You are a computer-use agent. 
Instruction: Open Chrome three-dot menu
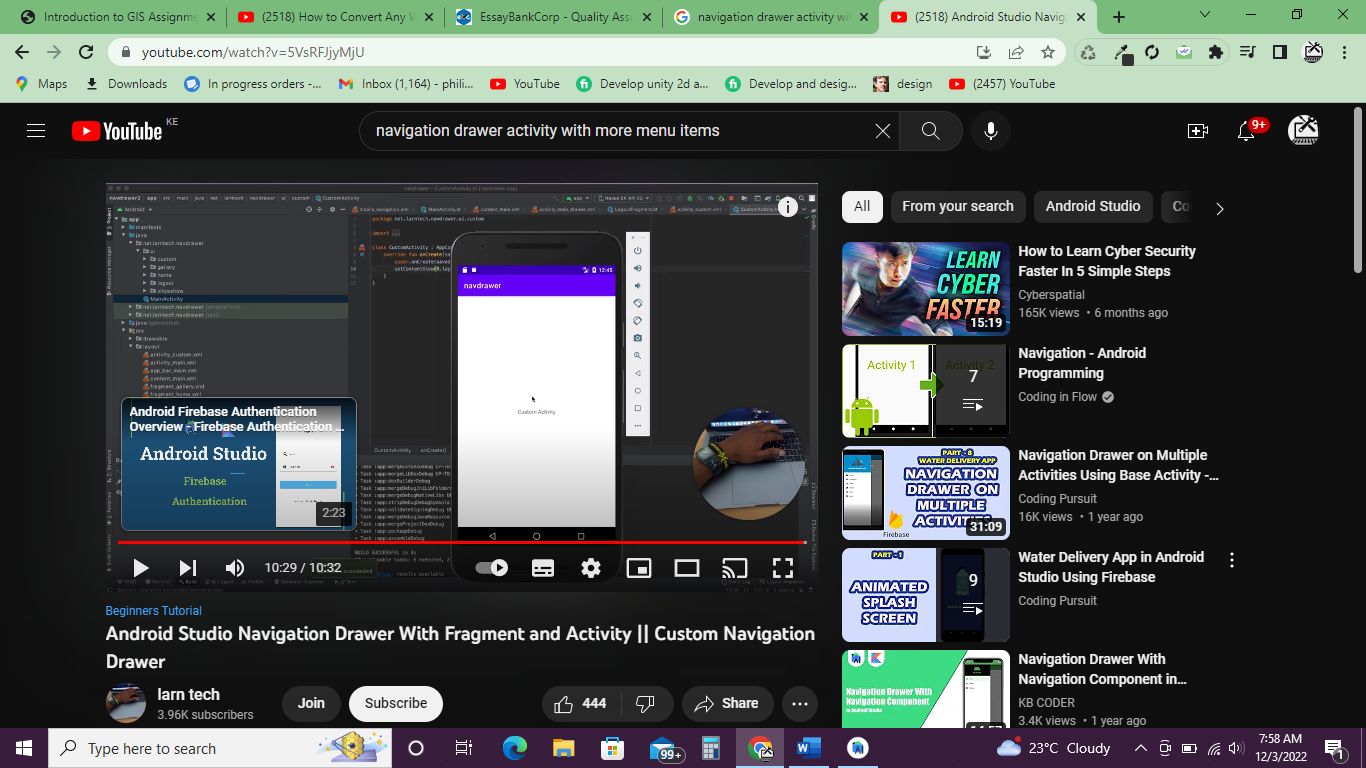point(1346,52)
